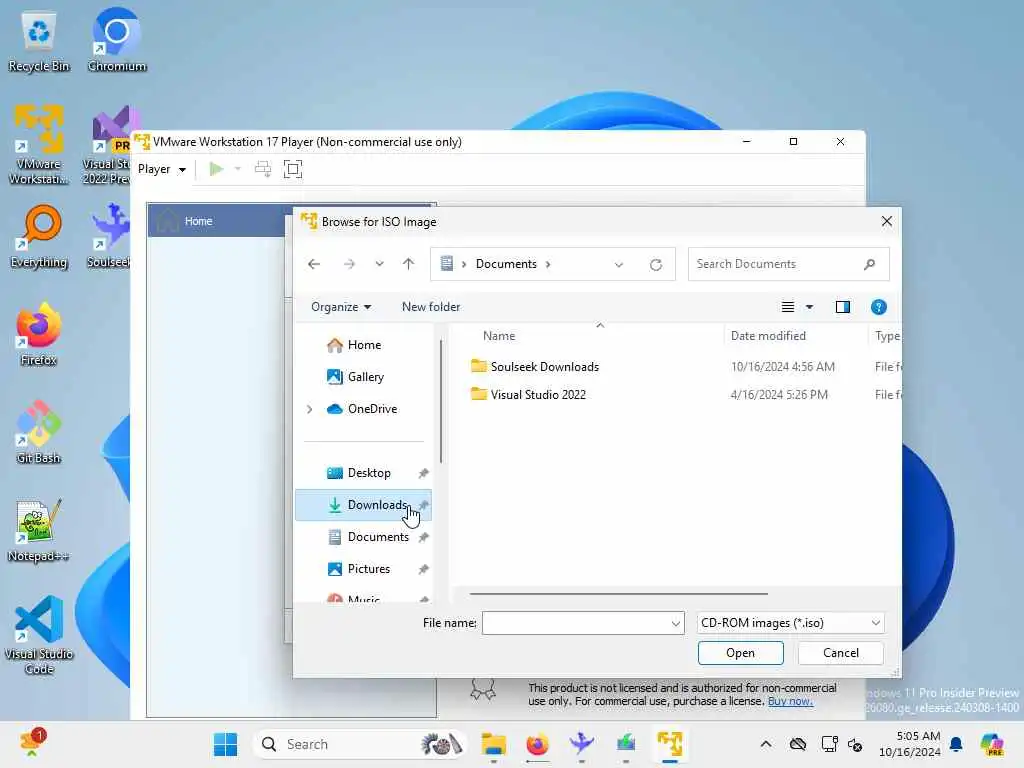The image size is (1024, 768).
Task: Open File Explorer from the taskbar
Action: point(494,744)
